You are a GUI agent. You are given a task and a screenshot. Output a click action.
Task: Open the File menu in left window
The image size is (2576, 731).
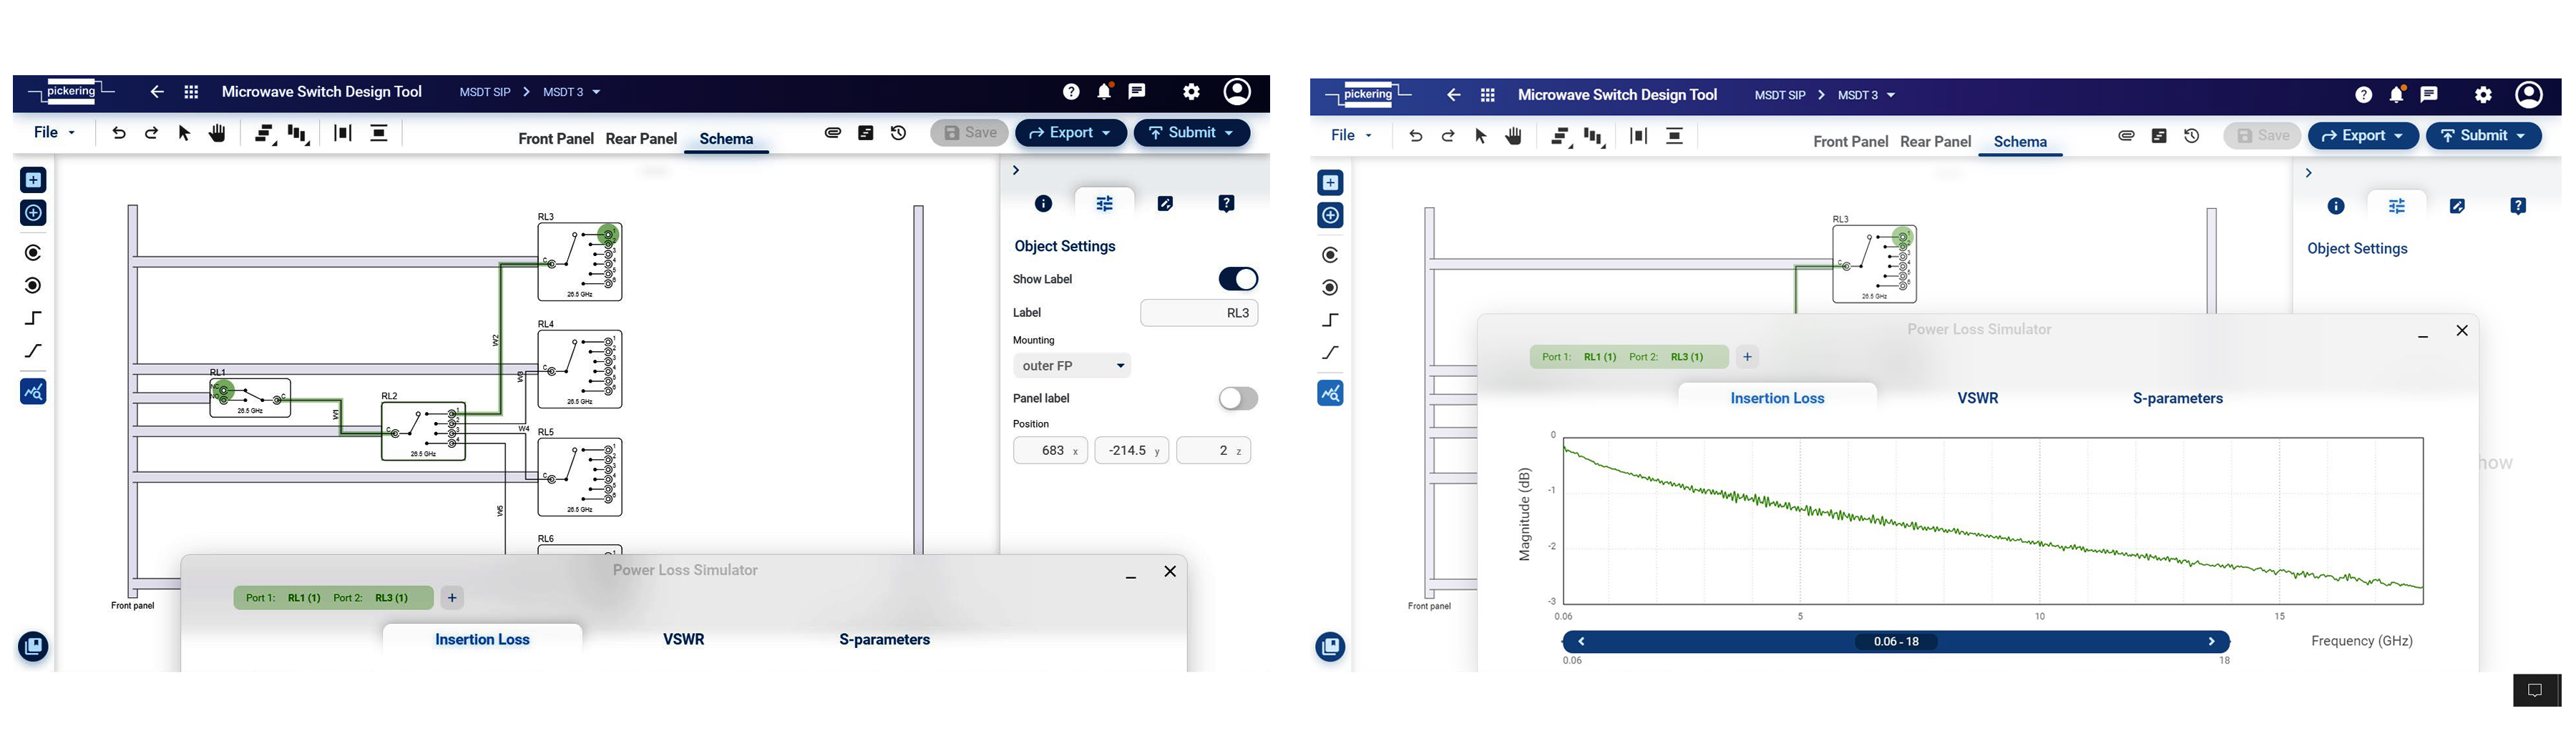54,133
